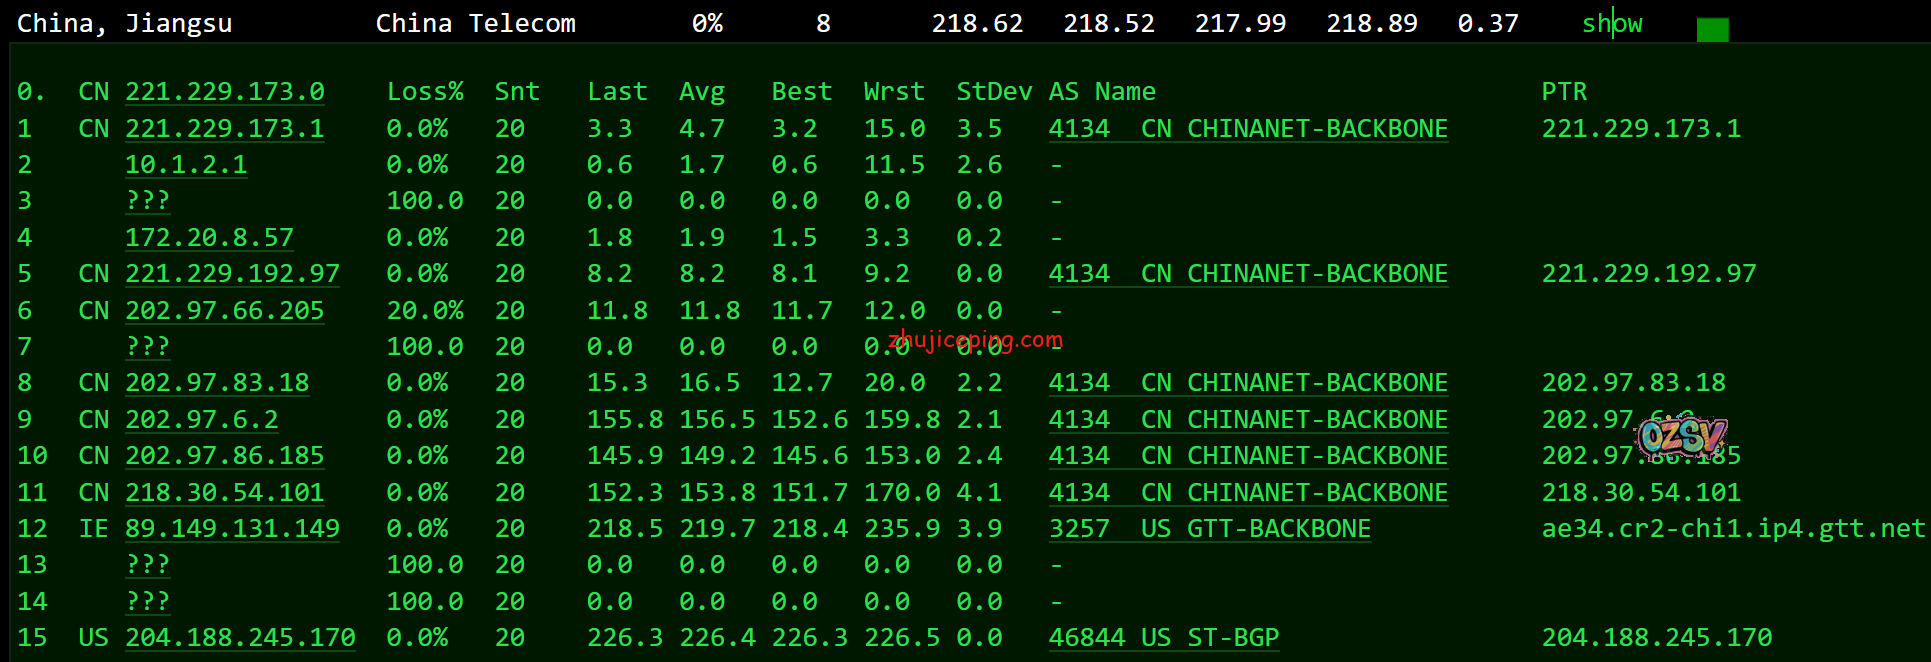Open the 202.97.83.18 address link
This screenshot has width=1931, height=662.
(217, 383)
